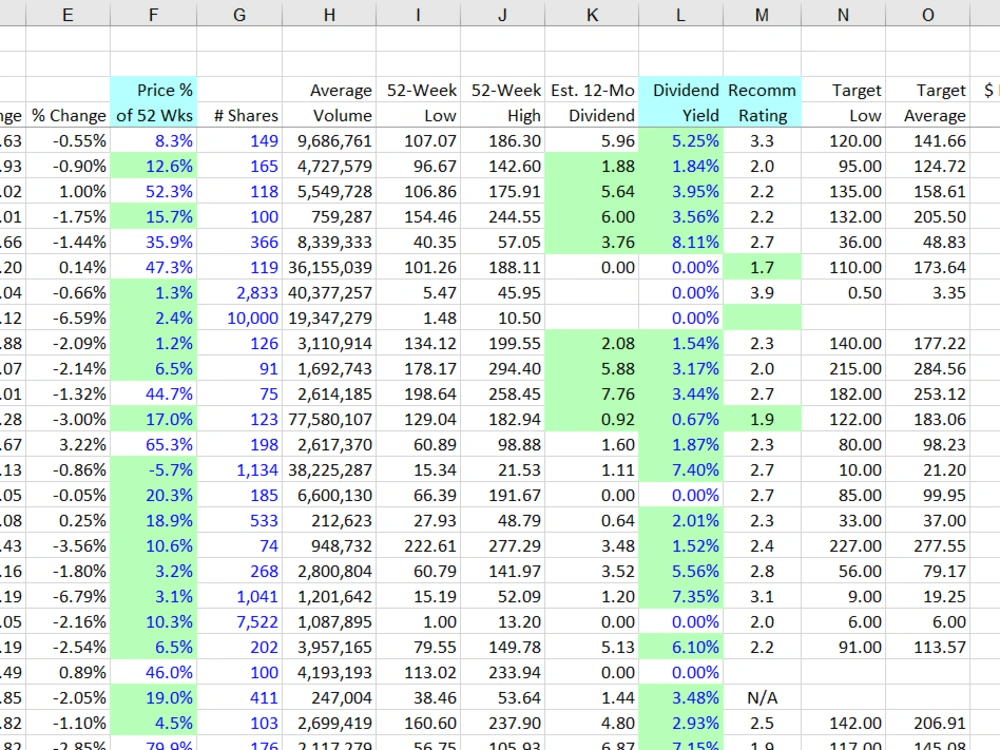Select column J header
The height and width of the screenshot is (750, 1000).
pos(503,15)
